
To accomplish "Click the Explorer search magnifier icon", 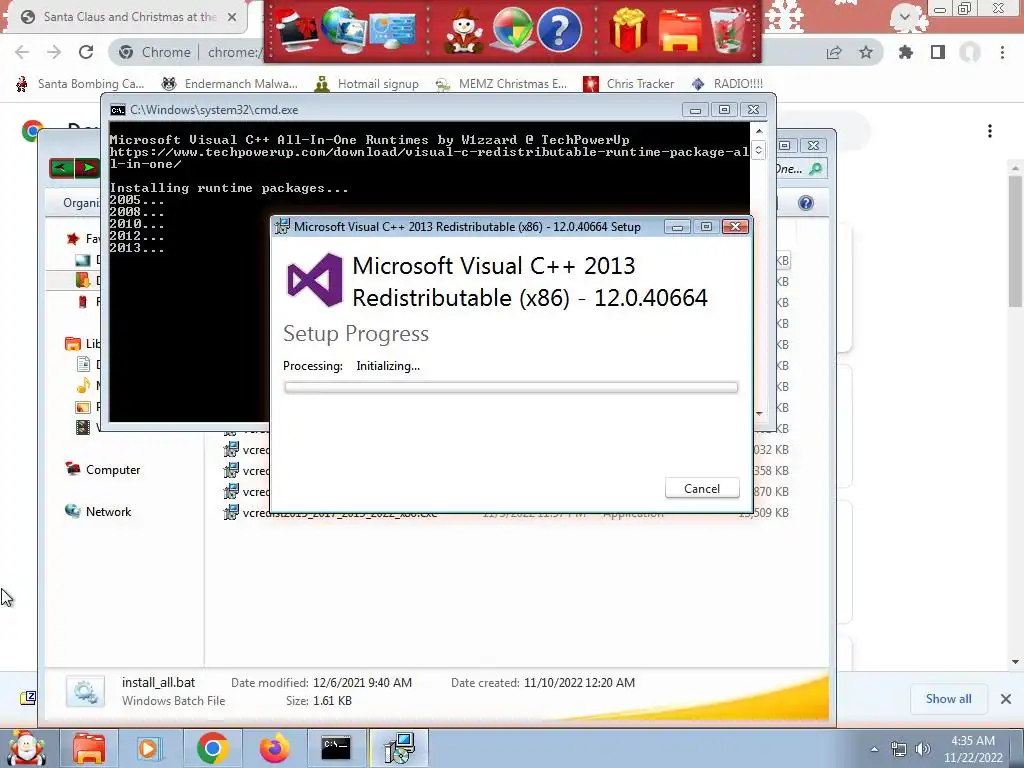I will pos(815,169).
